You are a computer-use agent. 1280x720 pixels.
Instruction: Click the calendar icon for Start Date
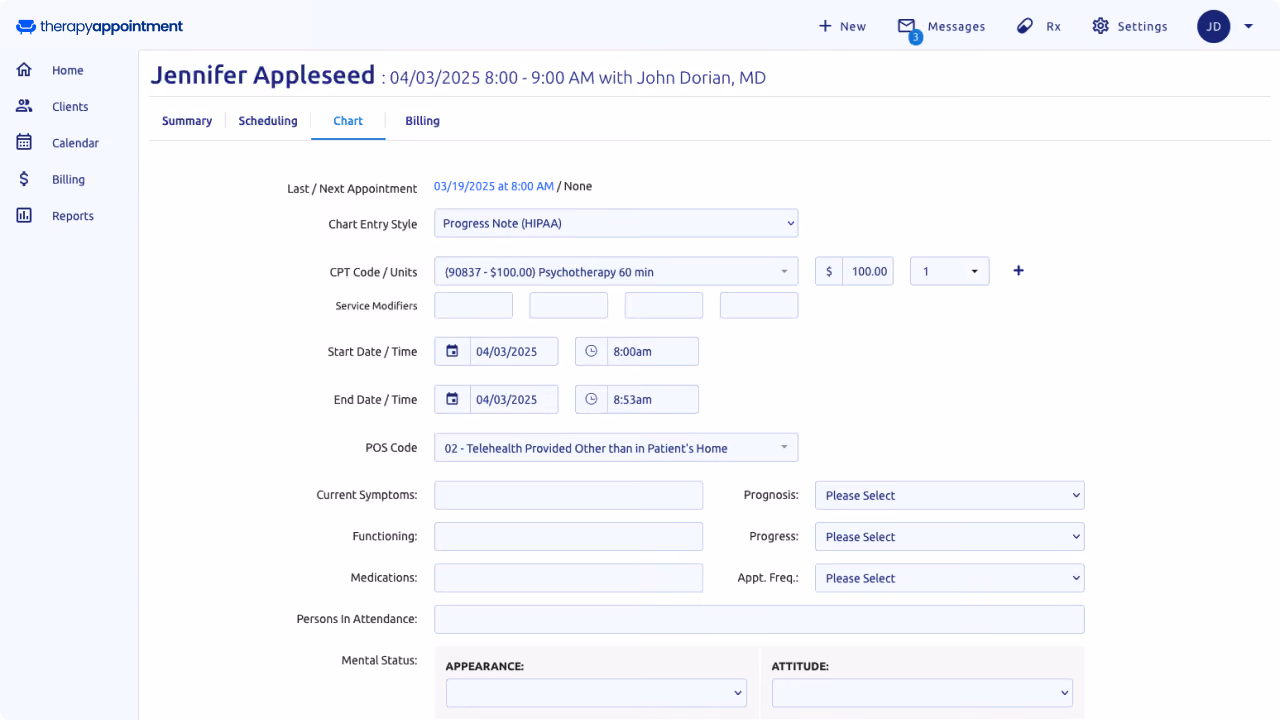point(452,351)
